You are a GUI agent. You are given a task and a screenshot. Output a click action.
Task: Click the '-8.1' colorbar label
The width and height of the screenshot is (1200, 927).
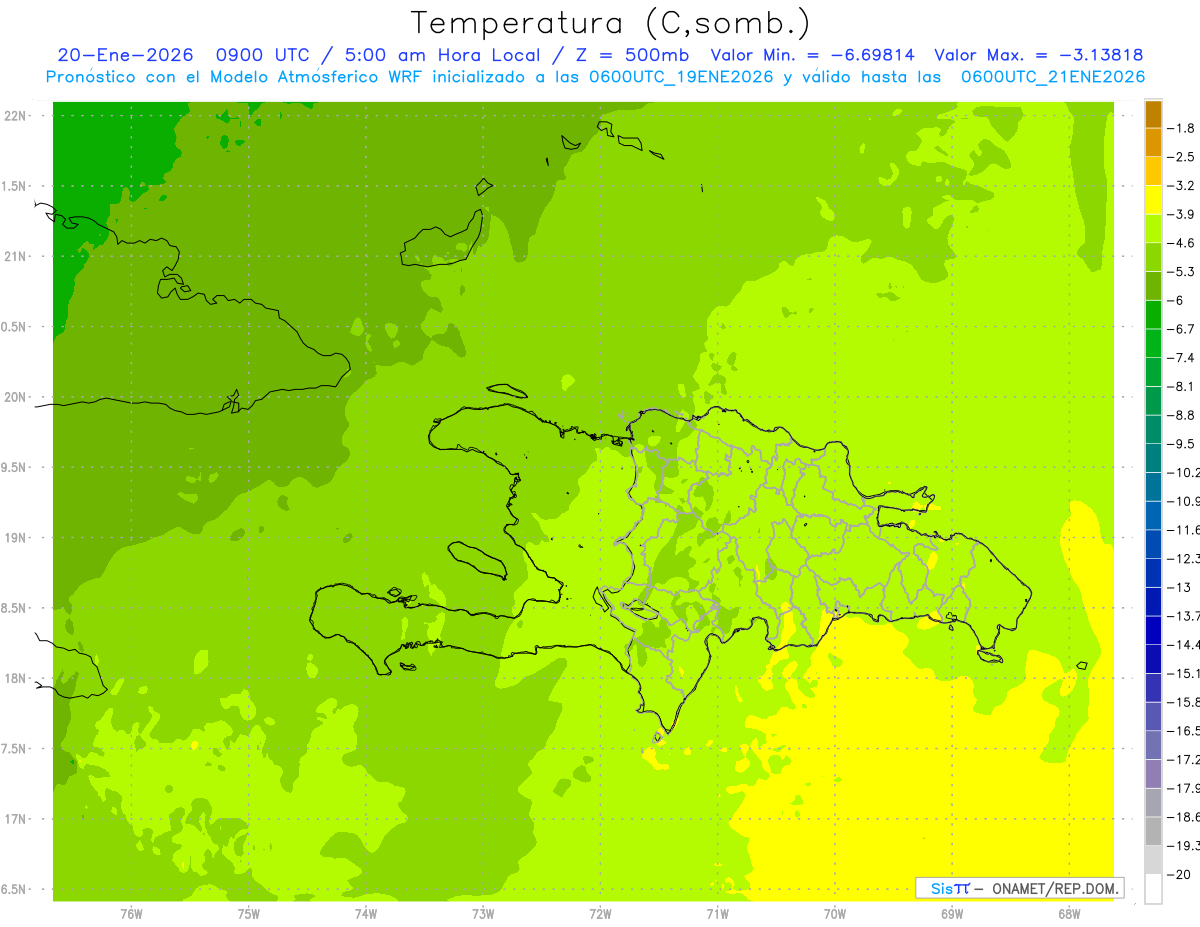click(x=1183, y=386)
